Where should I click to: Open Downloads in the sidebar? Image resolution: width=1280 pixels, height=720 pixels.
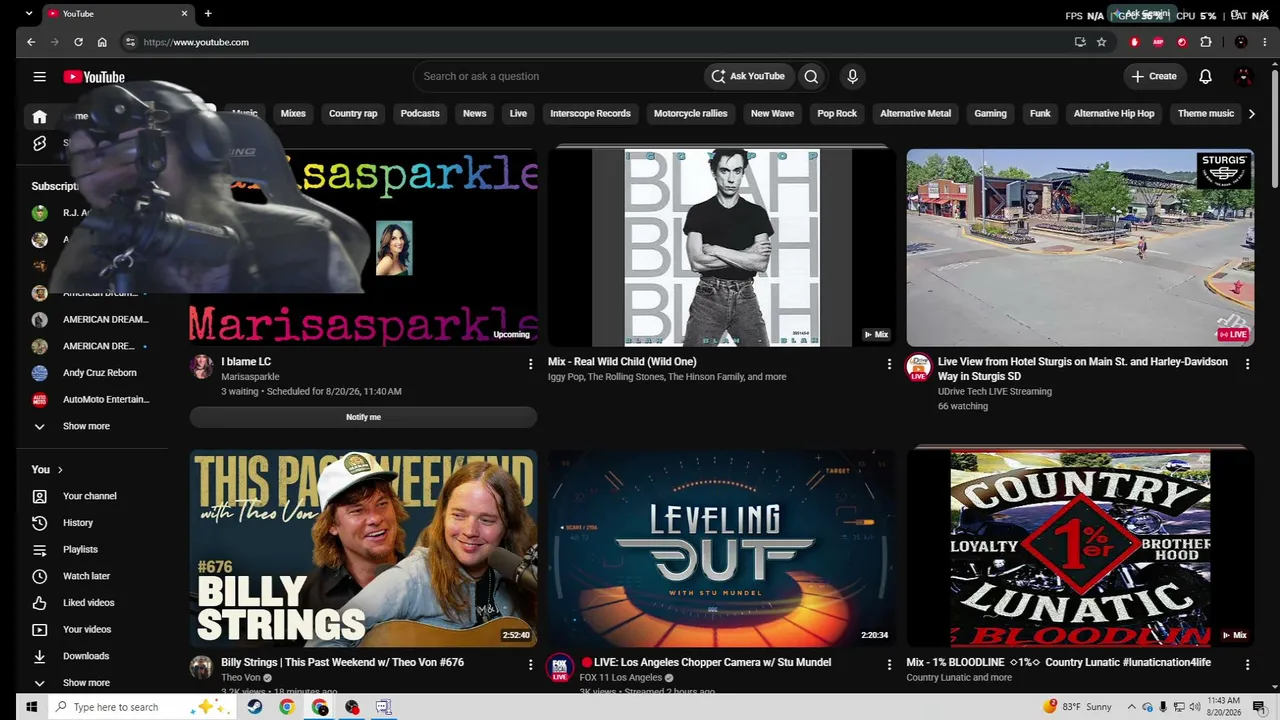pos(86,656)
